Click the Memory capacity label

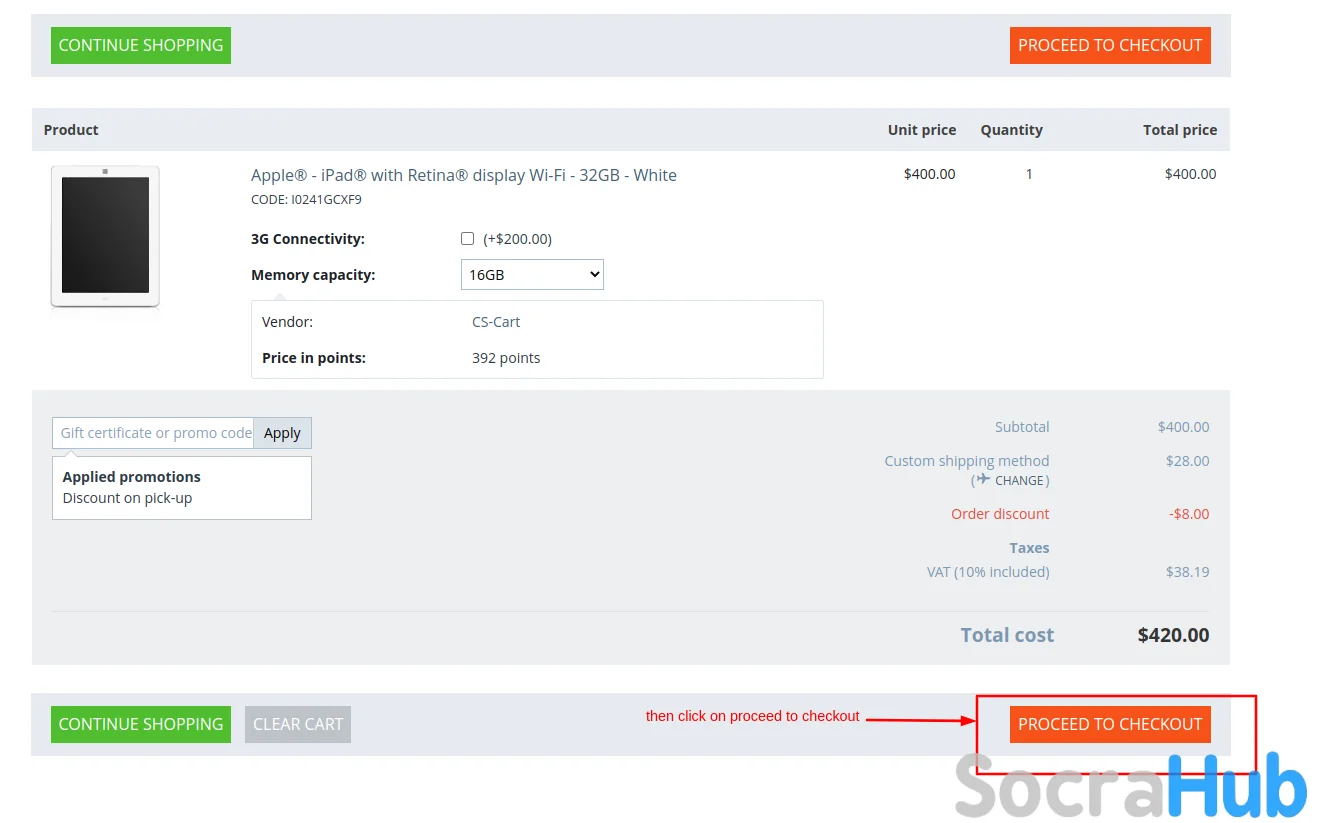point(313,275)
